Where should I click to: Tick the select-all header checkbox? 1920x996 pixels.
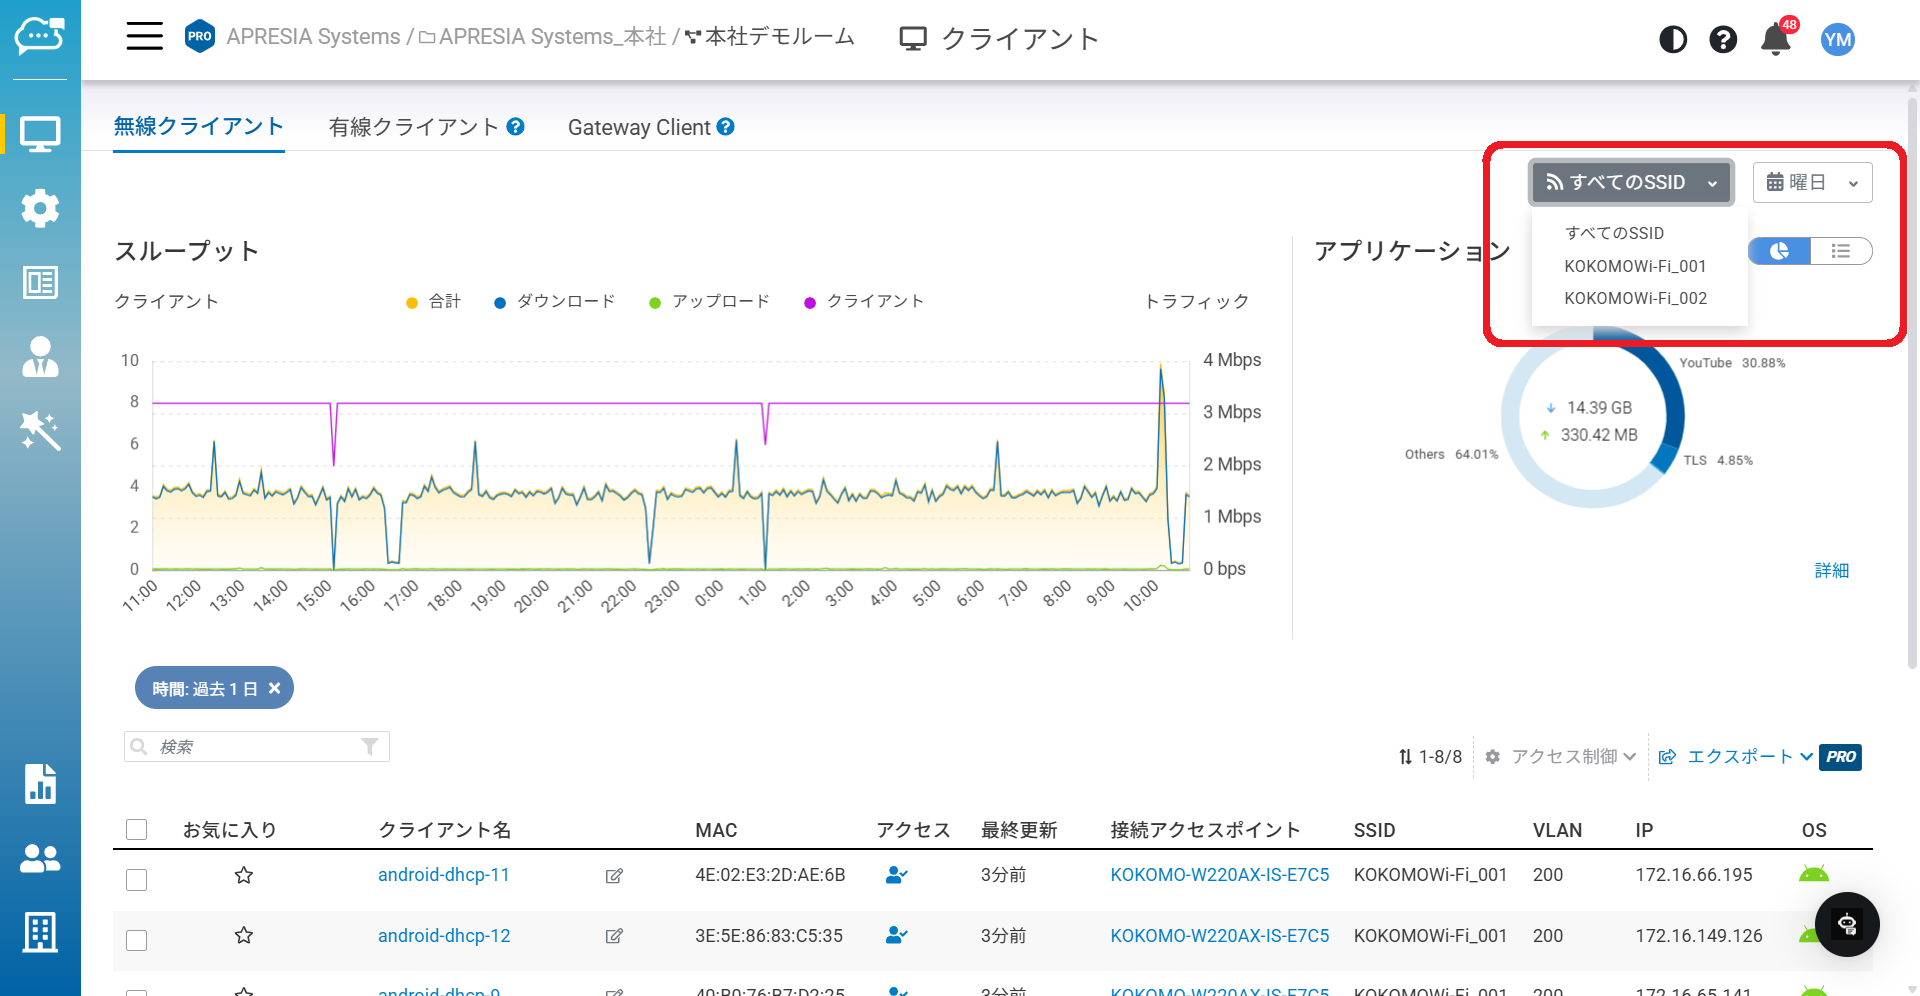(137, 829)
